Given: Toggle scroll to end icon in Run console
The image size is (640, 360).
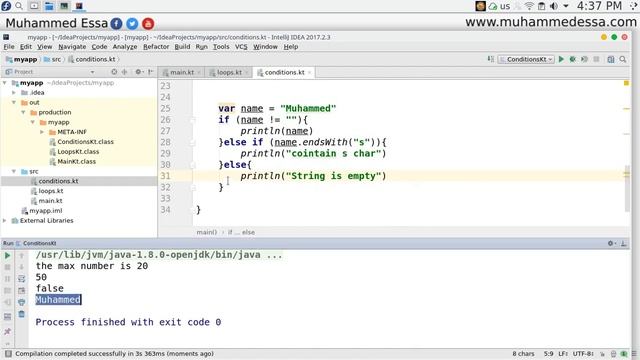Looking at the screenshot, I should click(22, 291).
